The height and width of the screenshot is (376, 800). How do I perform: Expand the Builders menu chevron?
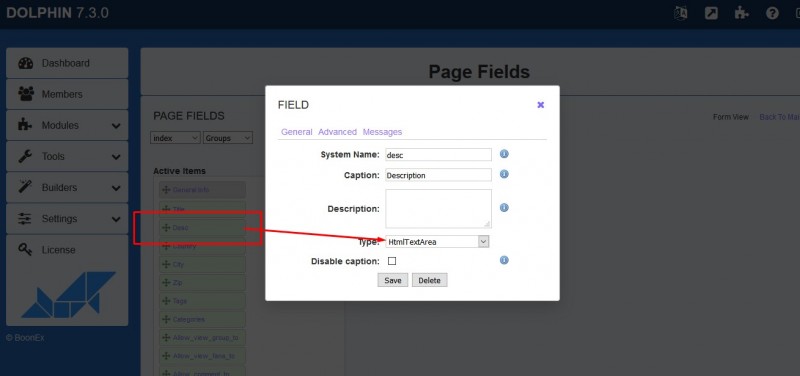[116, 188]
